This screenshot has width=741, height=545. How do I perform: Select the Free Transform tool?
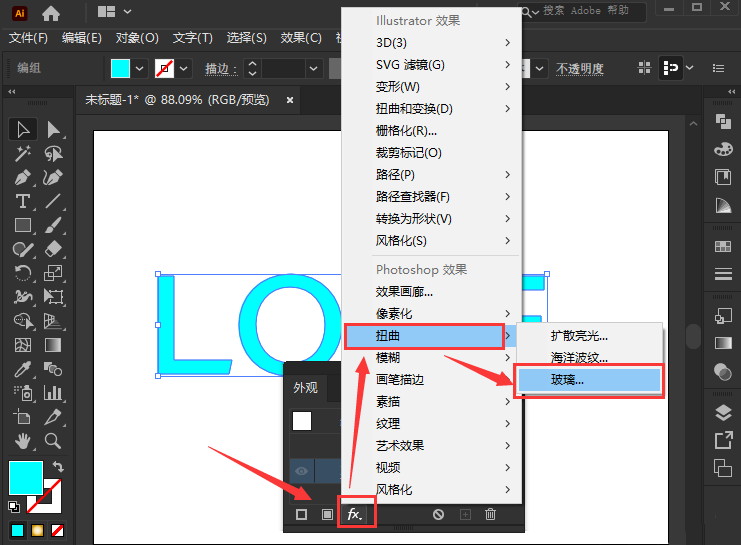[53, 297]
